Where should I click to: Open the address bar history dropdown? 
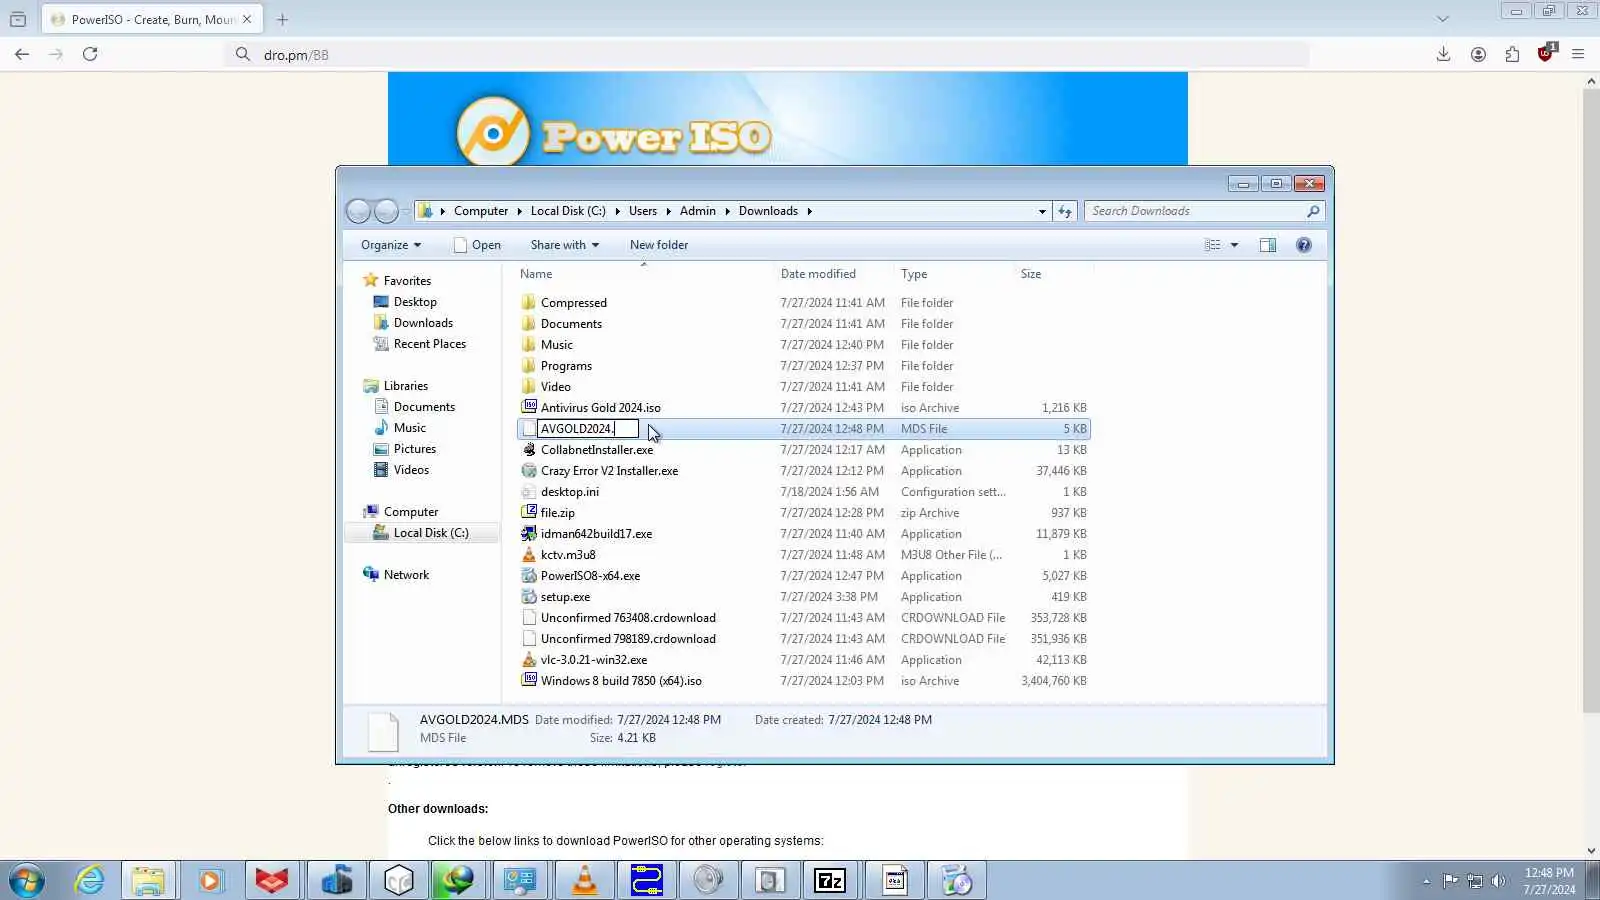(1042, 211)
